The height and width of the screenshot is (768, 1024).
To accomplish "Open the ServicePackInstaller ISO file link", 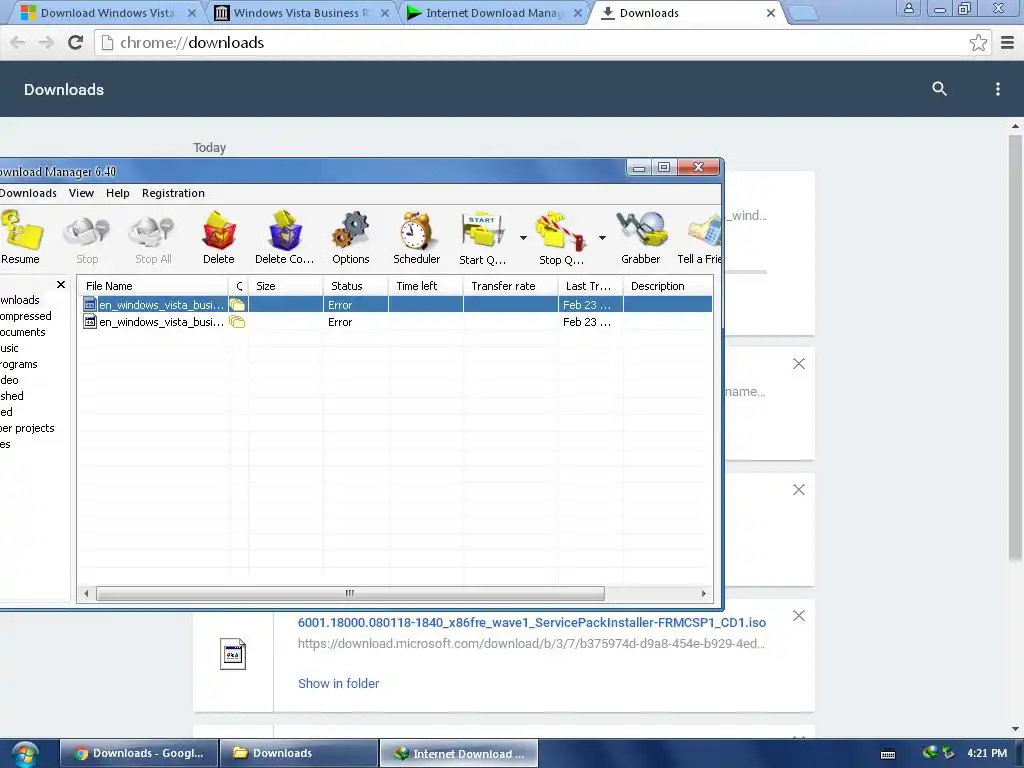I will (x=532, y=622).
